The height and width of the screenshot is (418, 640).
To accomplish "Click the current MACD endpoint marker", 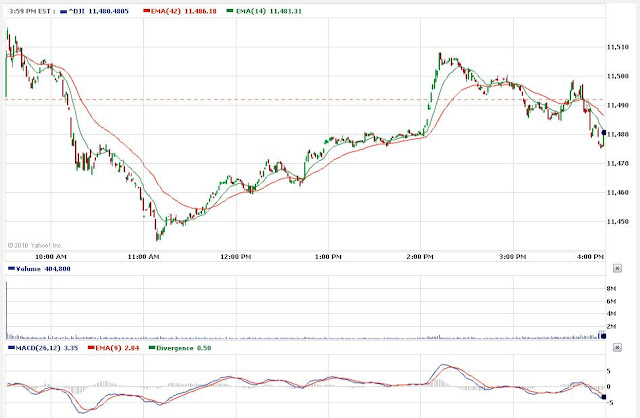I will tap(604, 397).
